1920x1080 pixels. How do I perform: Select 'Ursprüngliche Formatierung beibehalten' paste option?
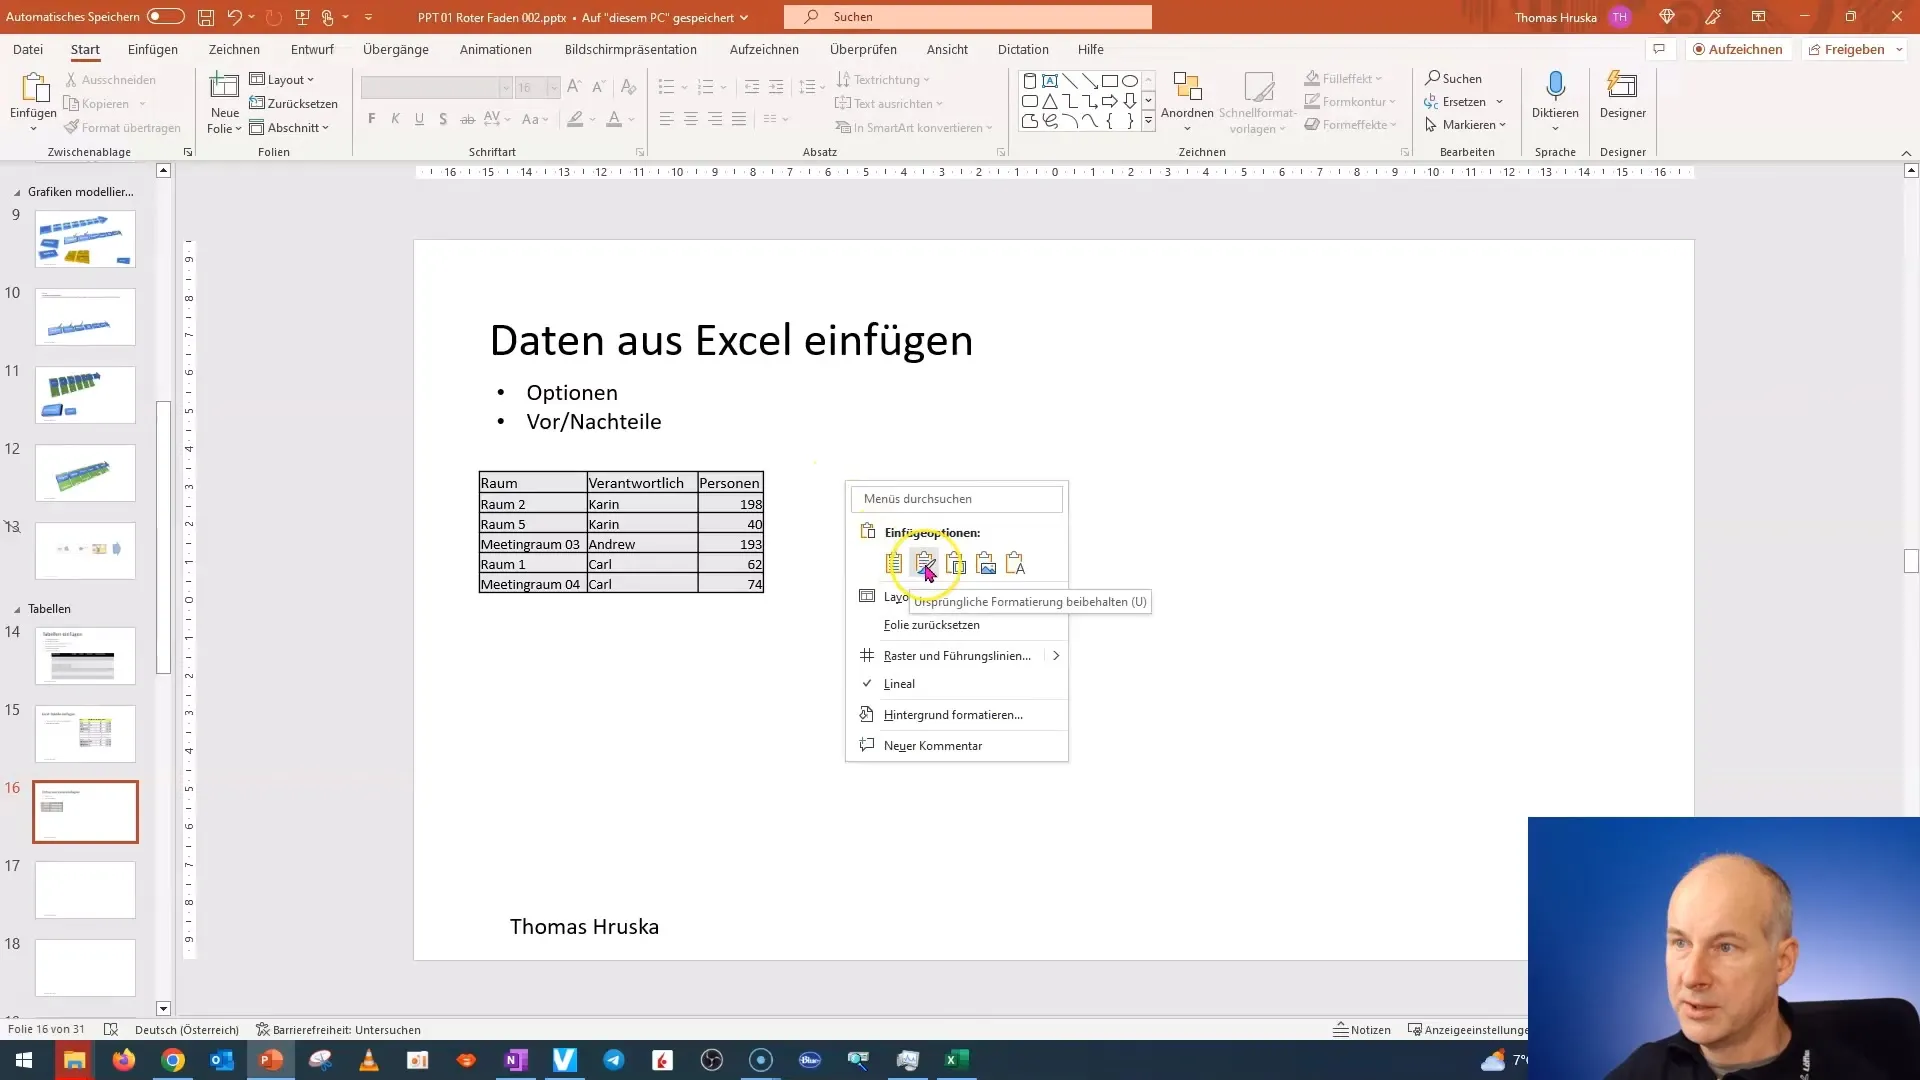tap(924, 563)
